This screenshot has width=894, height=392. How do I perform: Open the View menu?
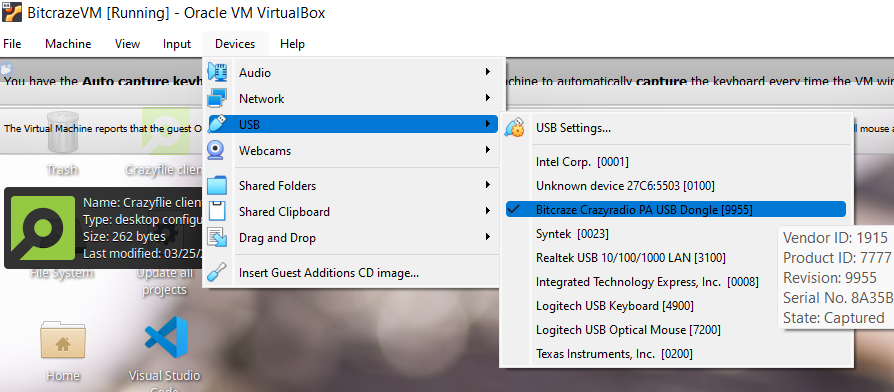(x=127, y=44)
